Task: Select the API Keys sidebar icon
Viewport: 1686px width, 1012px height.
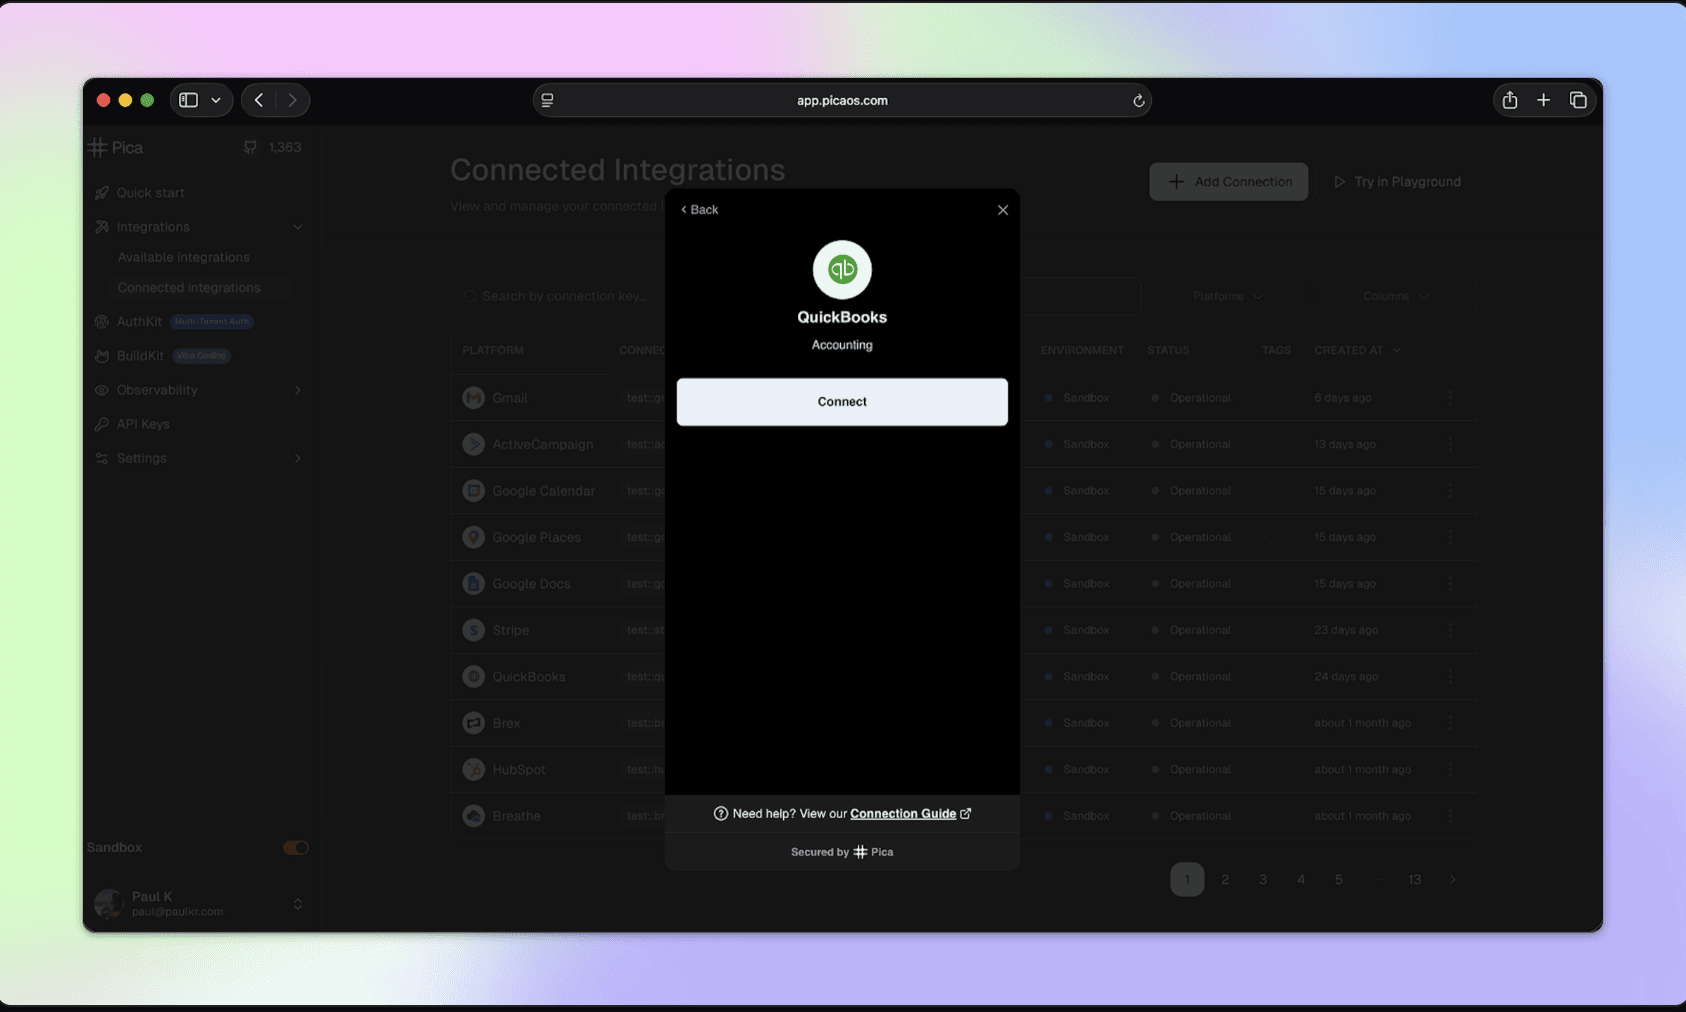Action: 101,423
